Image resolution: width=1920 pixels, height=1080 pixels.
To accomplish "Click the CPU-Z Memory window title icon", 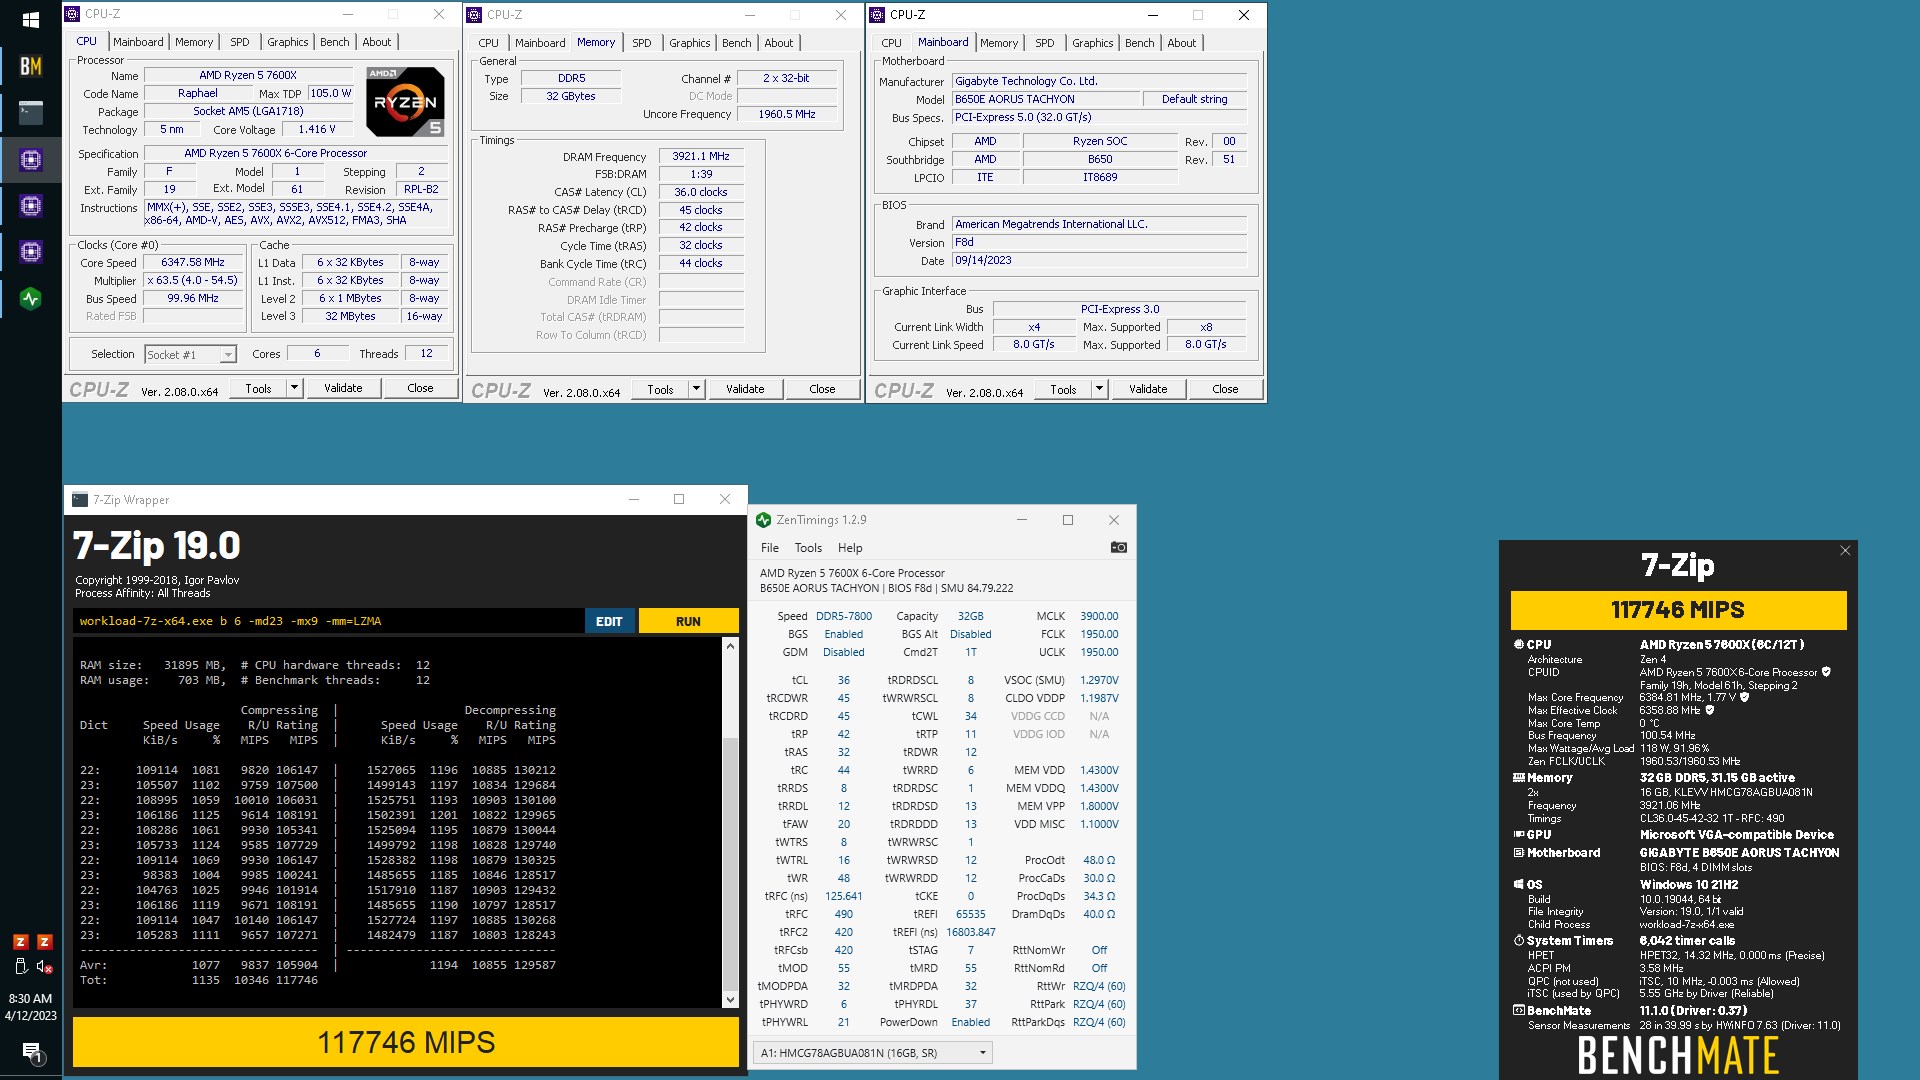I will point(474,15).
